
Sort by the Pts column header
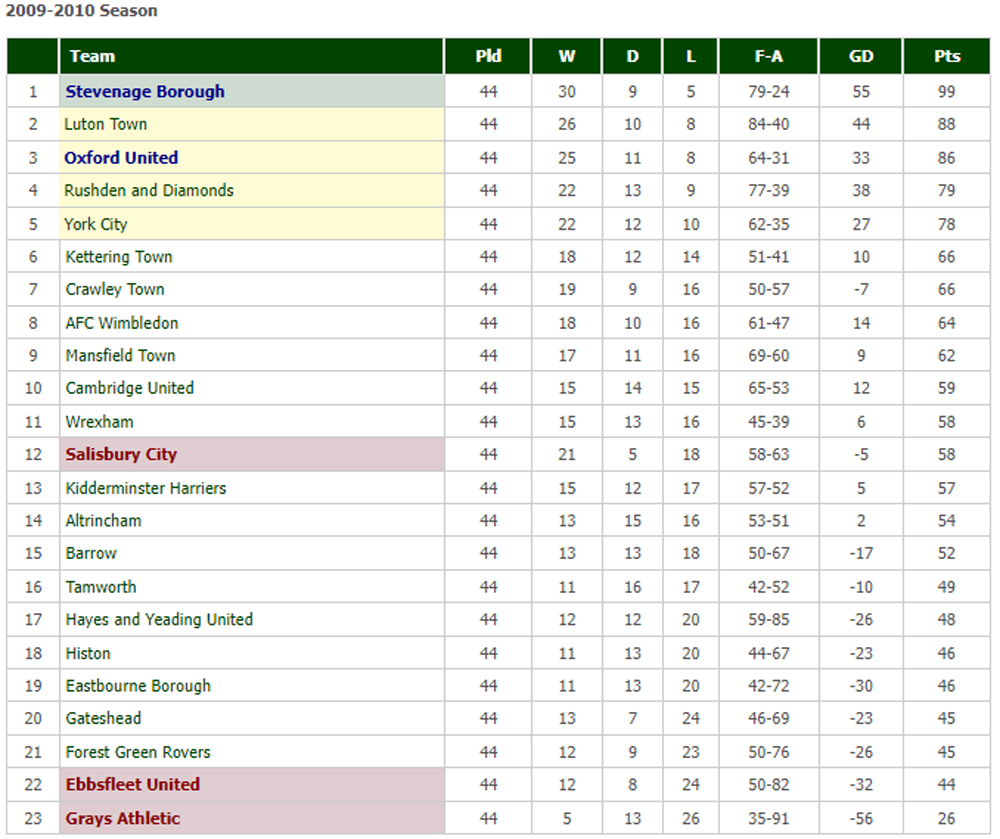[946, 56]
